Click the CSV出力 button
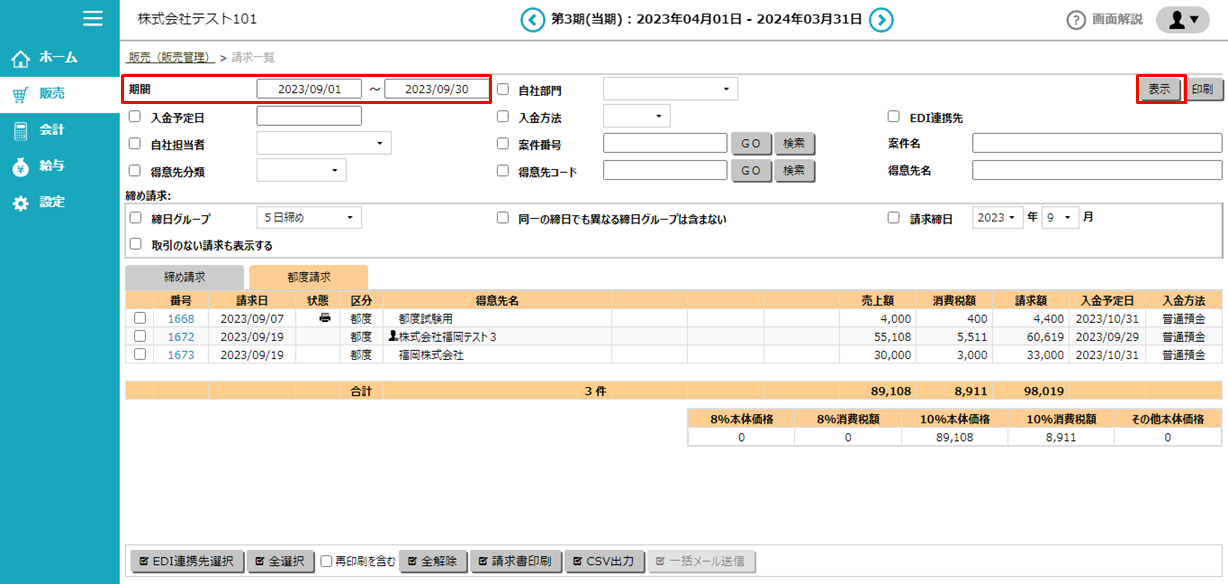The height and width of the screenshot is (584, 1228). pyautogui.click(x=603, y=562)
